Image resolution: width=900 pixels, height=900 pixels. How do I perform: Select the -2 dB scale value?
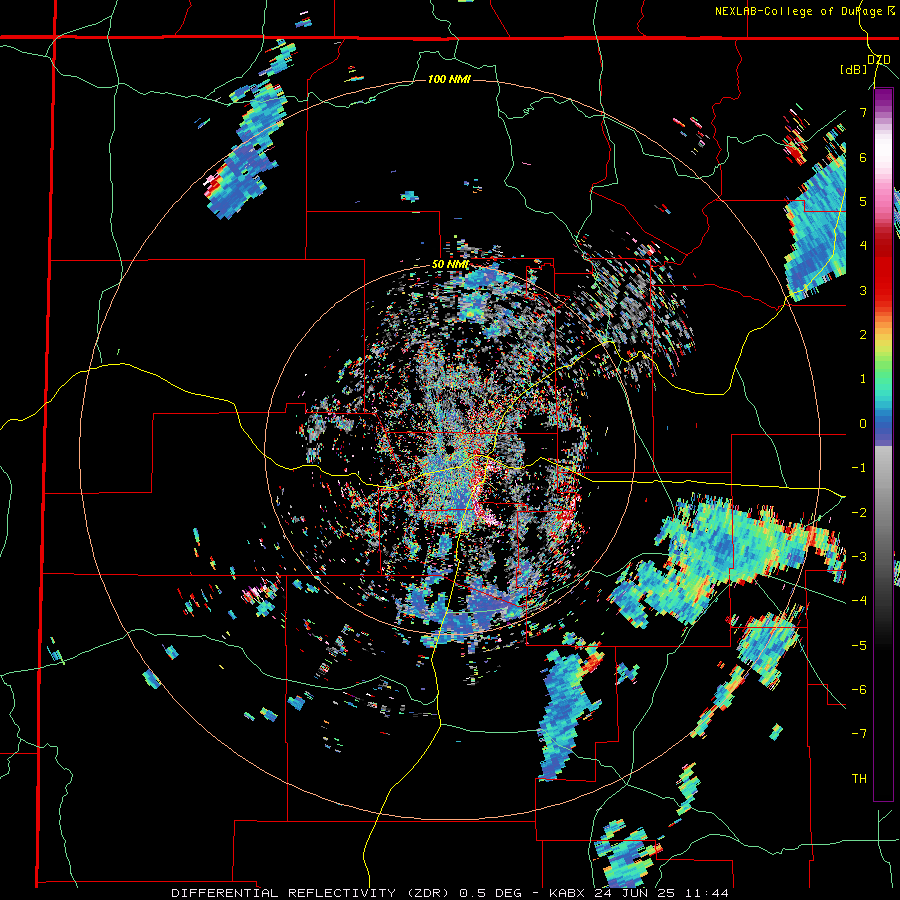point(859,512)
